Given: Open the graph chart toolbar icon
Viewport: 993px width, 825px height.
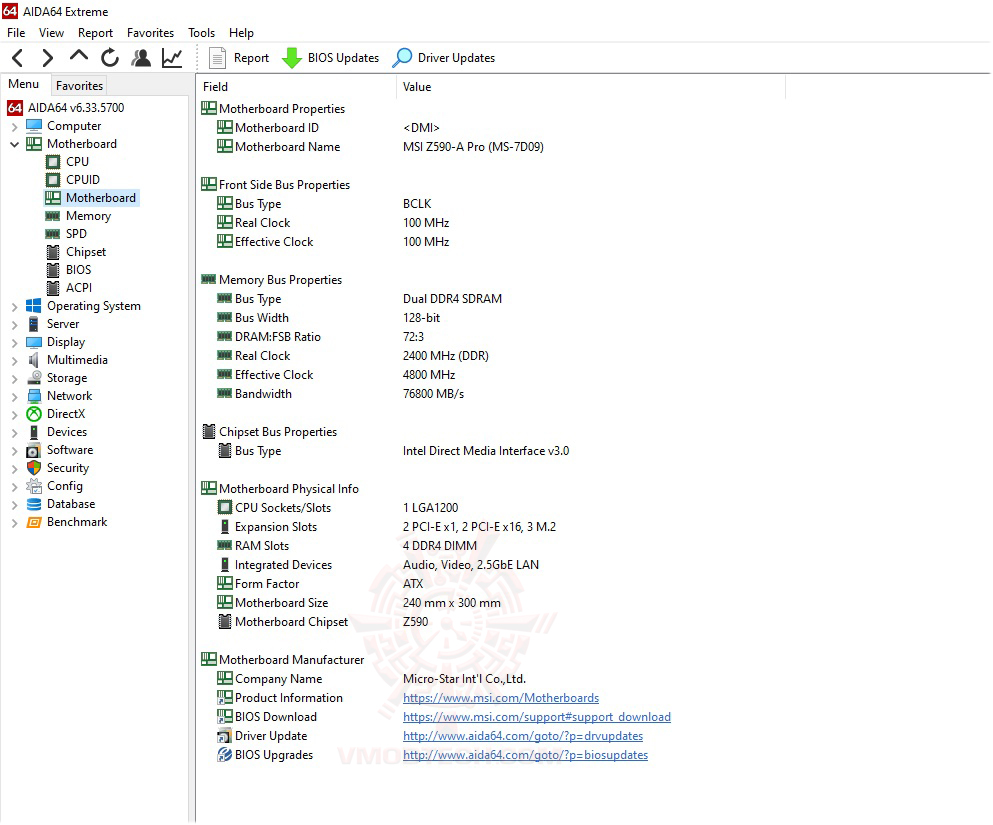Looking at the screenshot, I should coord(172,58).
